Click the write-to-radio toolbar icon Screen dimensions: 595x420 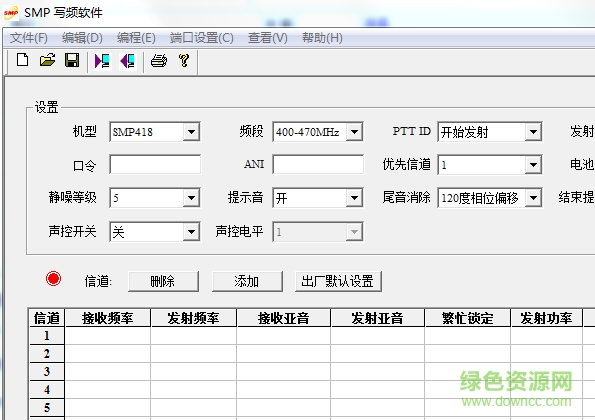pos(128,61)
